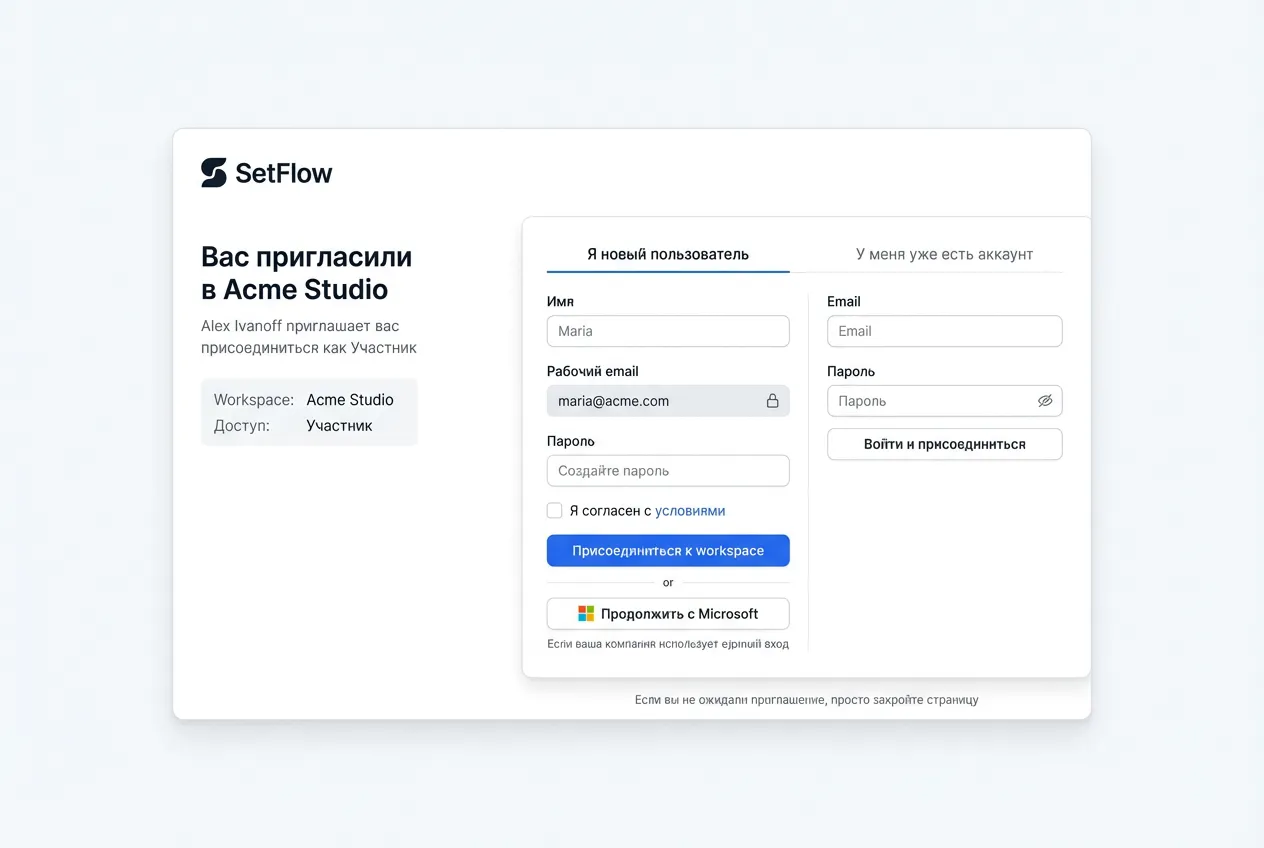Click 'Войти и присоединиться' button
The width and height of the screenshot is (1264, 848).
tap(944, 444)
